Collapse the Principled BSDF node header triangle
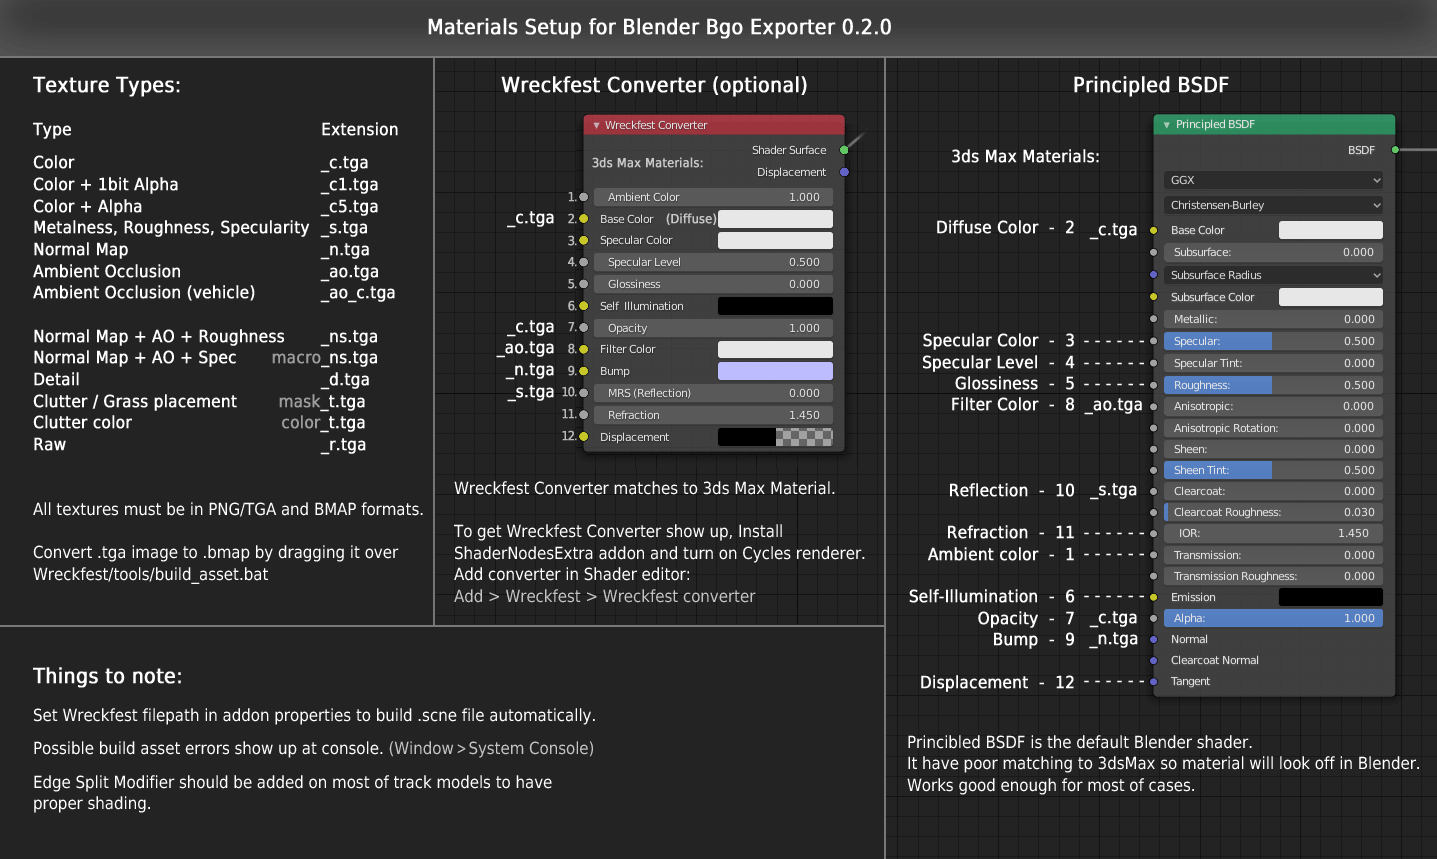1437x859 pixels. [1166, 125]
